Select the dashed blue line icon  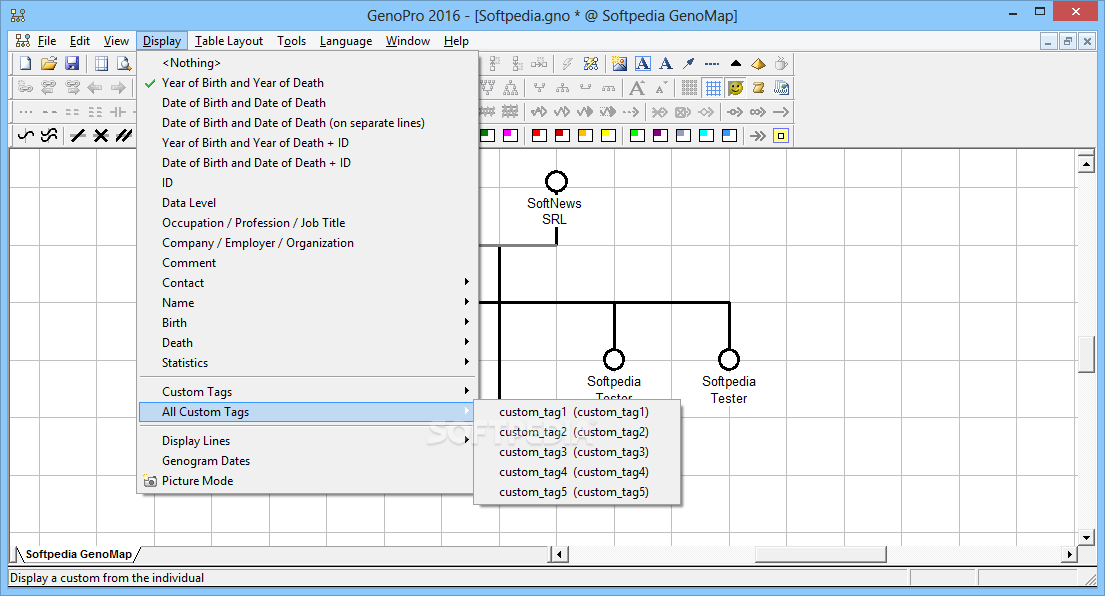pyautogui.click(x=712, y=63)
